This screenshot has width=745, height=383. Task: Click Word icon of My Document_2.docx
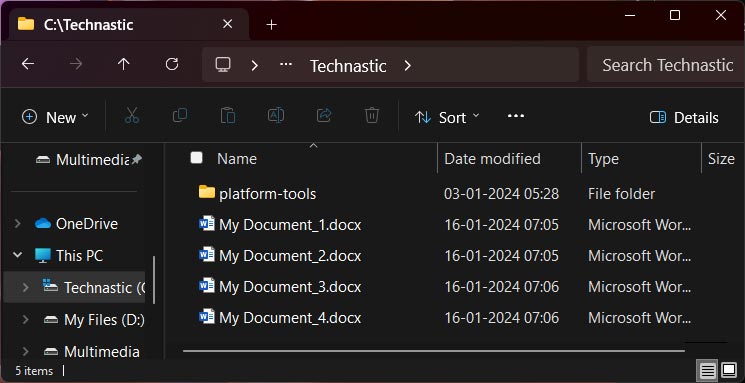[207, 255]
